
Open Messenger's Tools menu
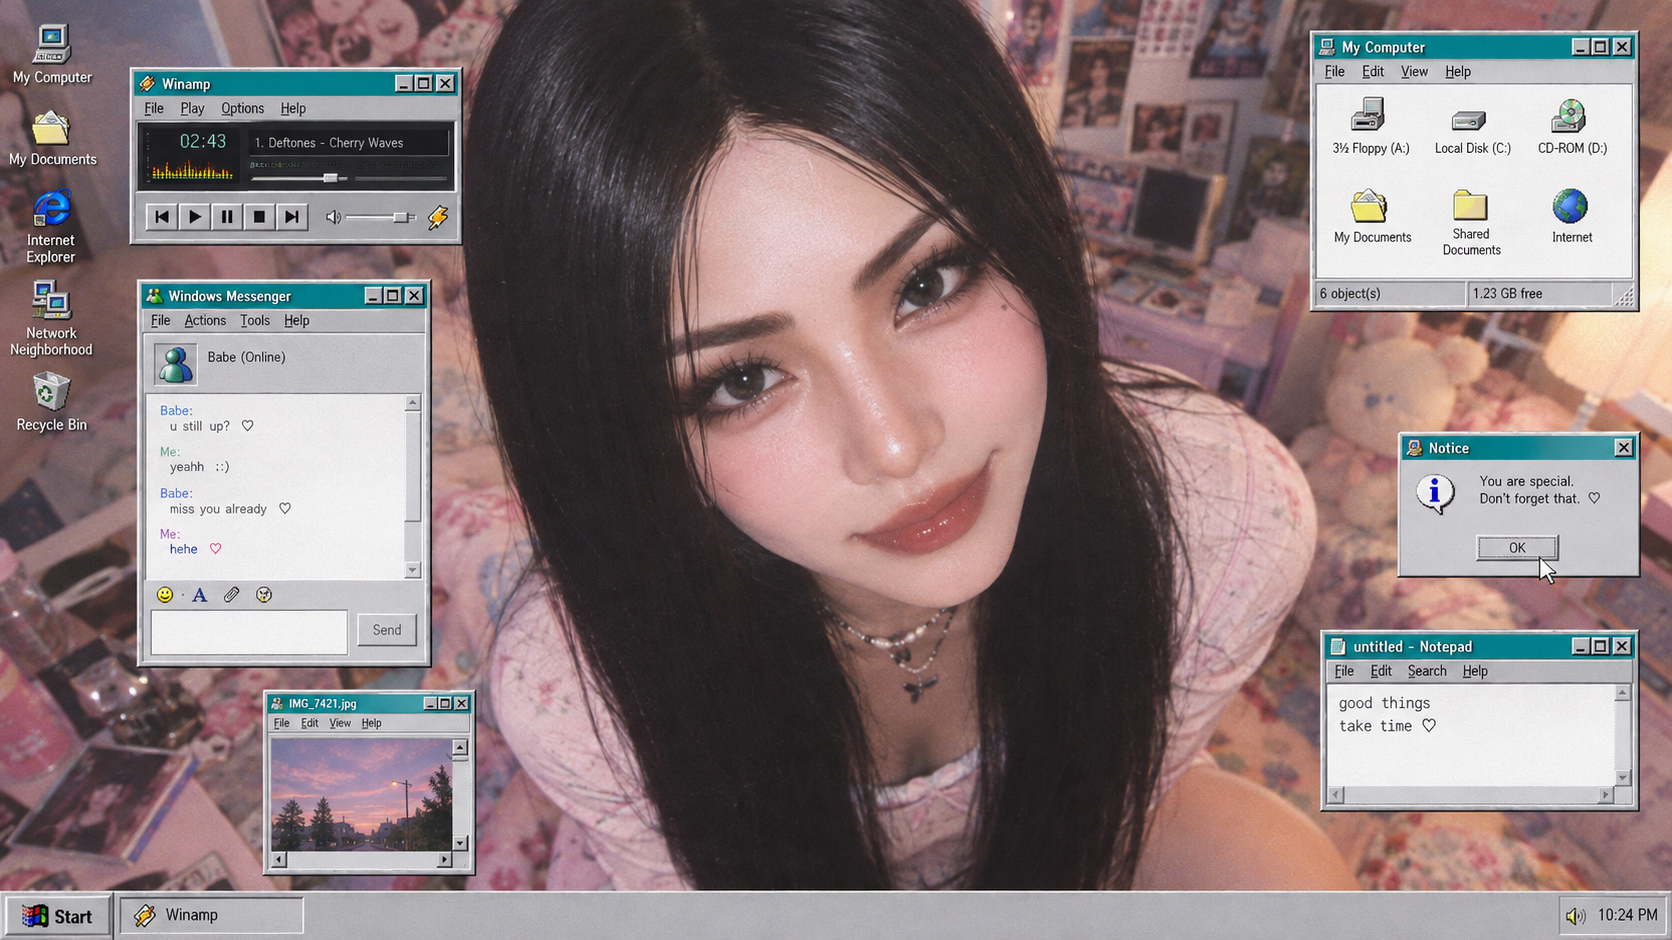click(255, 320)
